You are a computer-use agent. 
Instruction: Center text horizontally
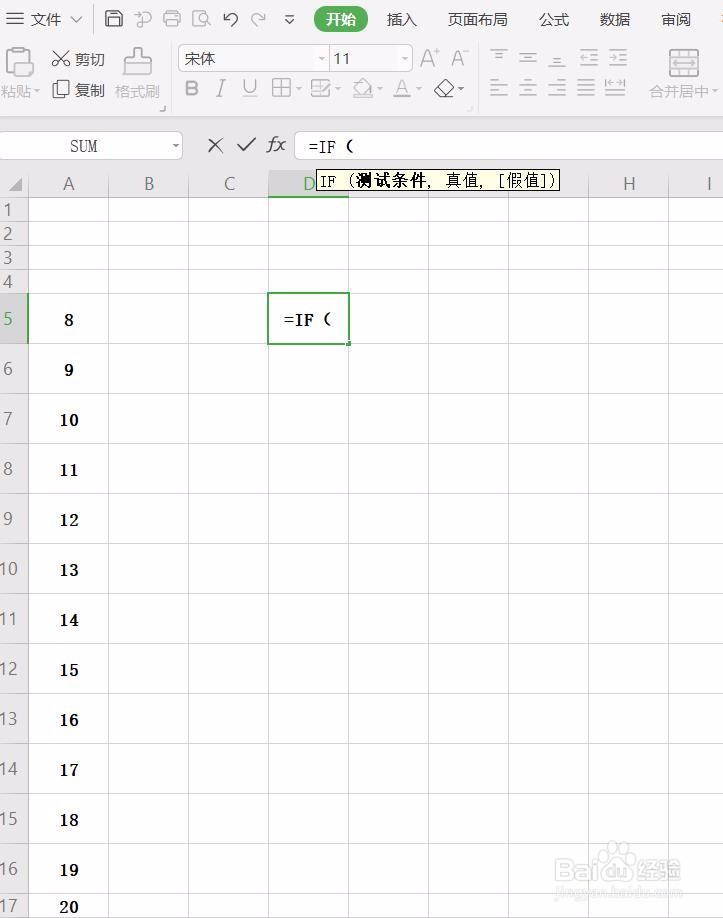click(527, 88)
